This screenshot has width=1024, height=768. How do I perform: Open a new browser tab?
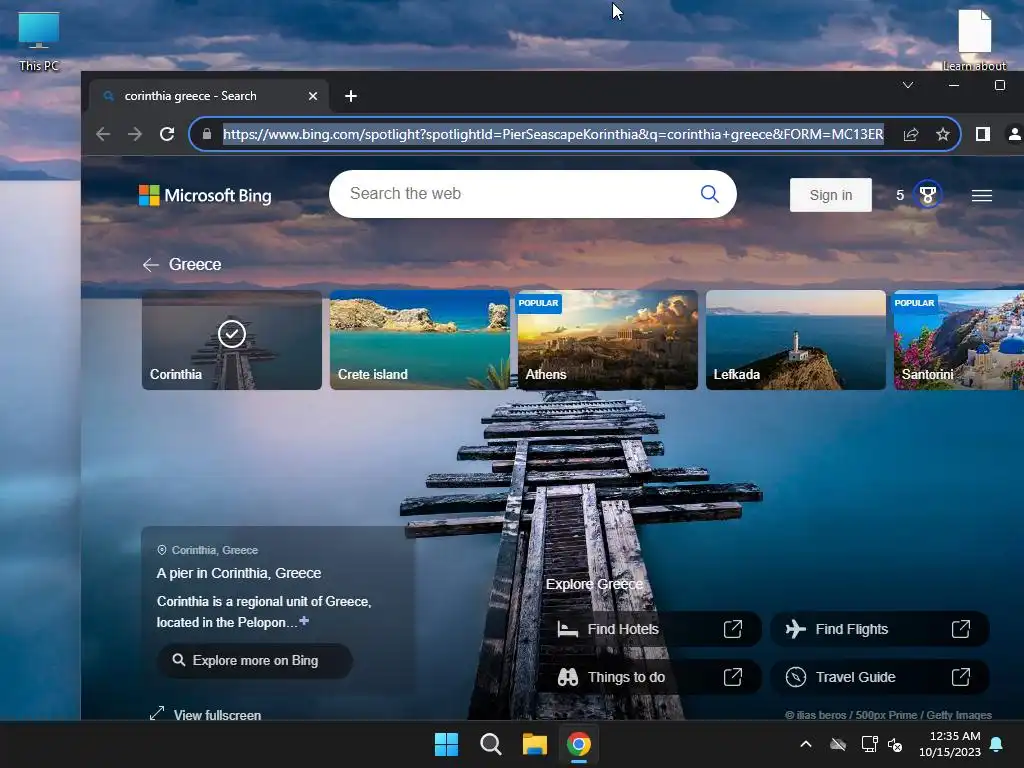(351, 96)
